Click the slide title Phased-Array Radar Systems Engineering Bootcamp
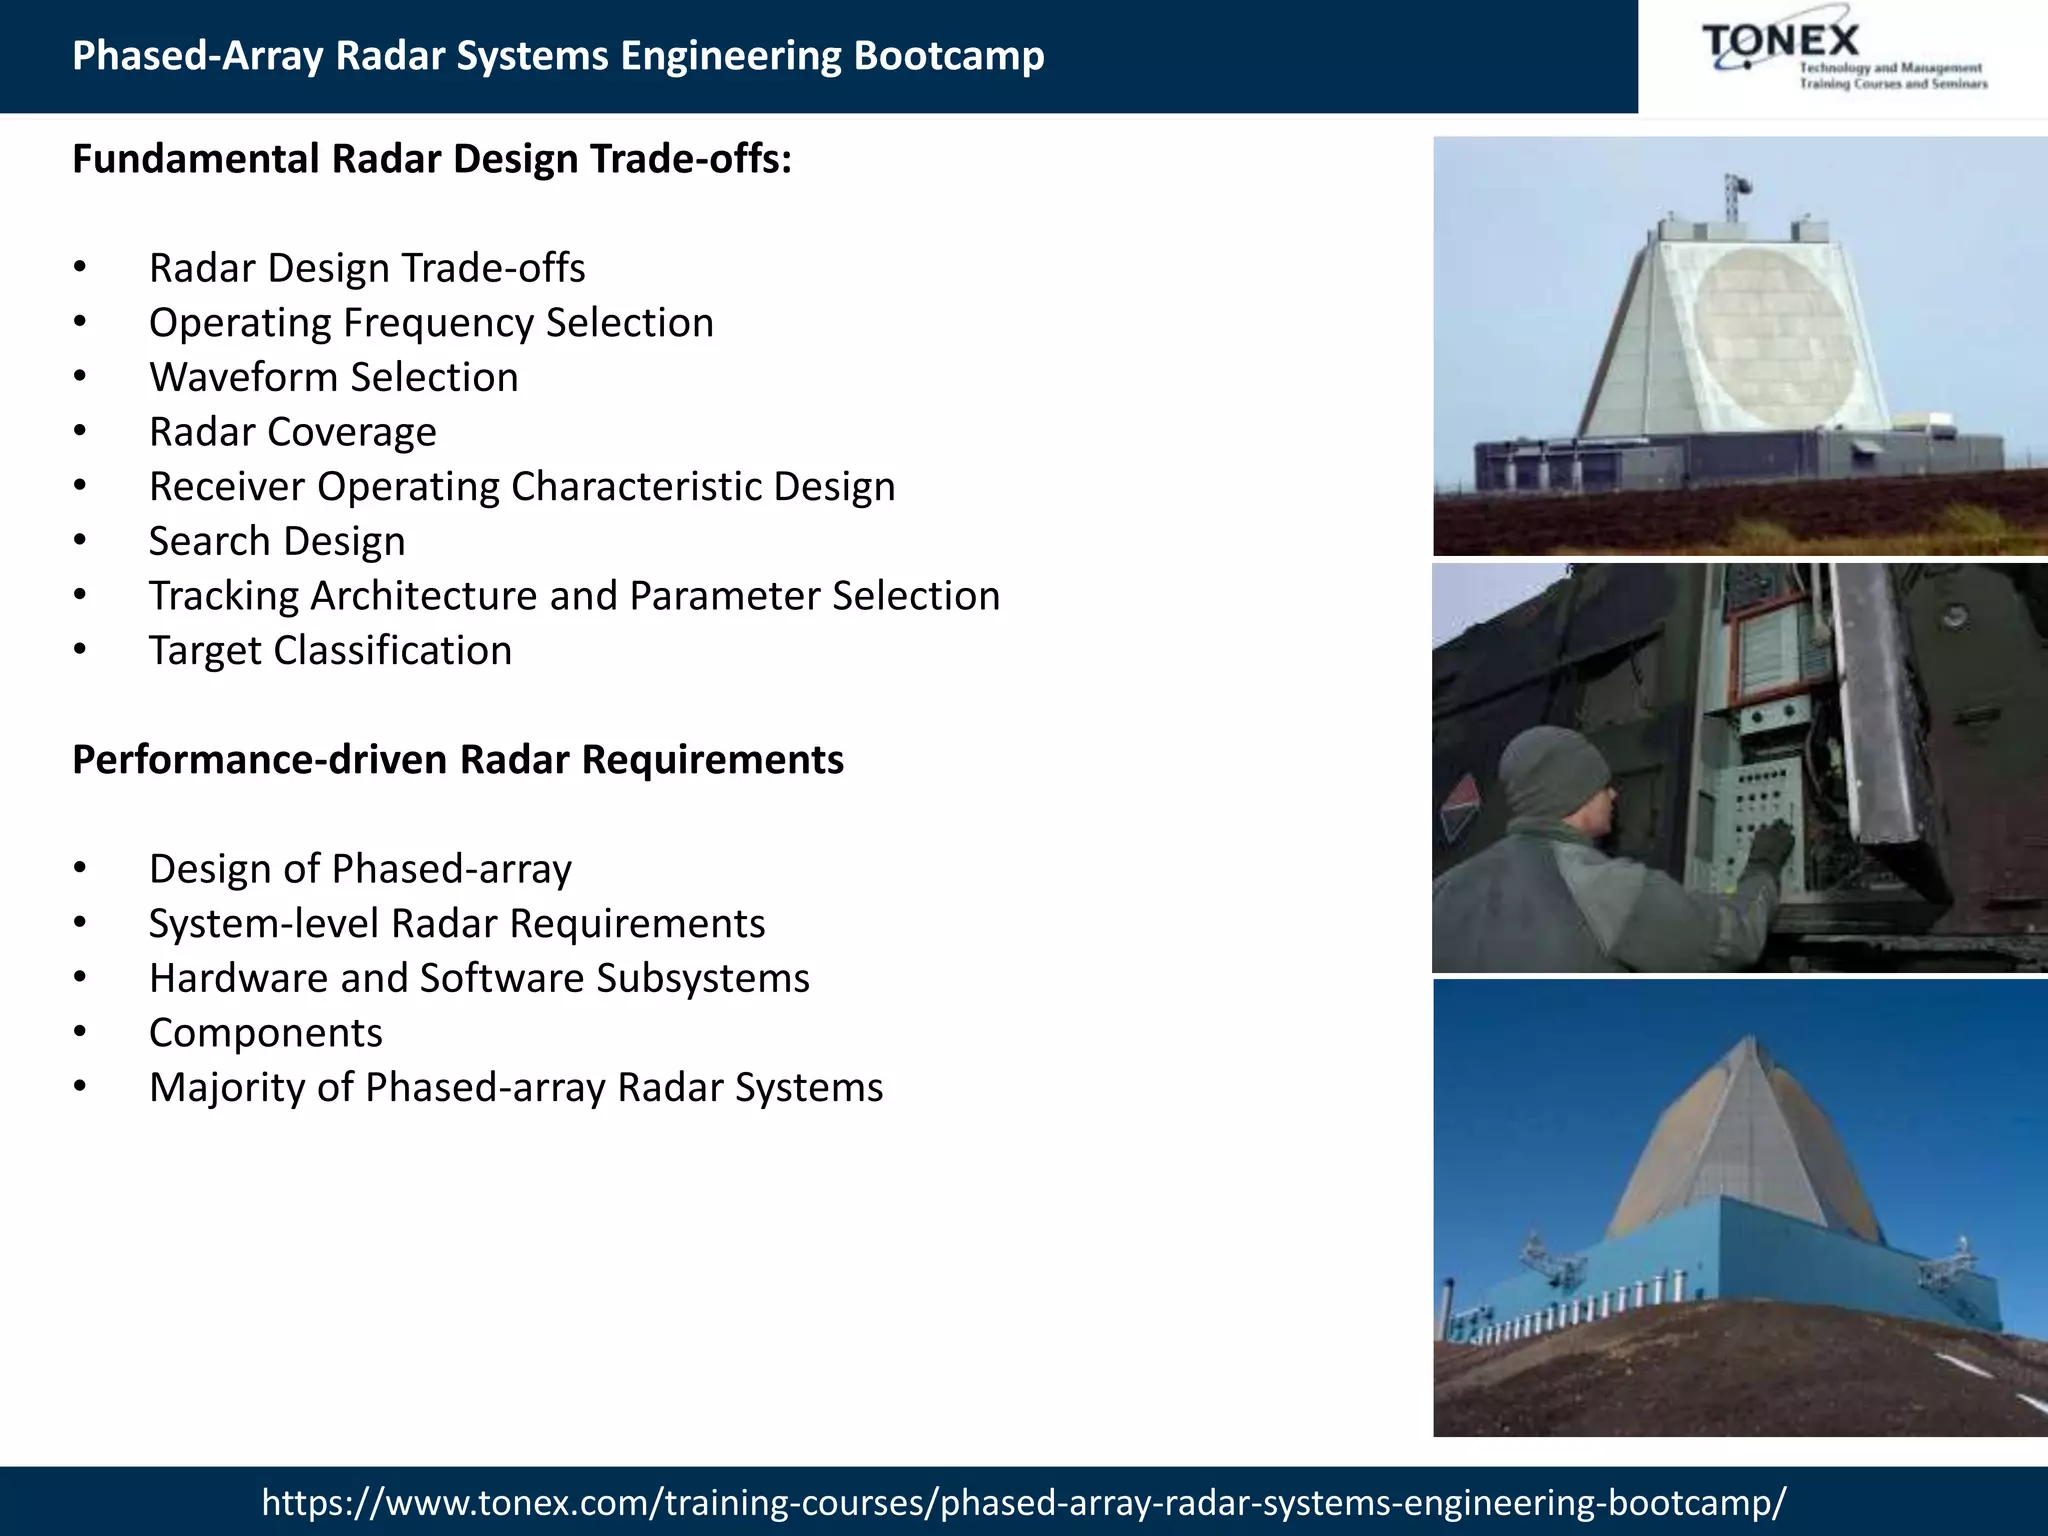The height and width of the screenshot is (1536, 2048). (558, 56)
